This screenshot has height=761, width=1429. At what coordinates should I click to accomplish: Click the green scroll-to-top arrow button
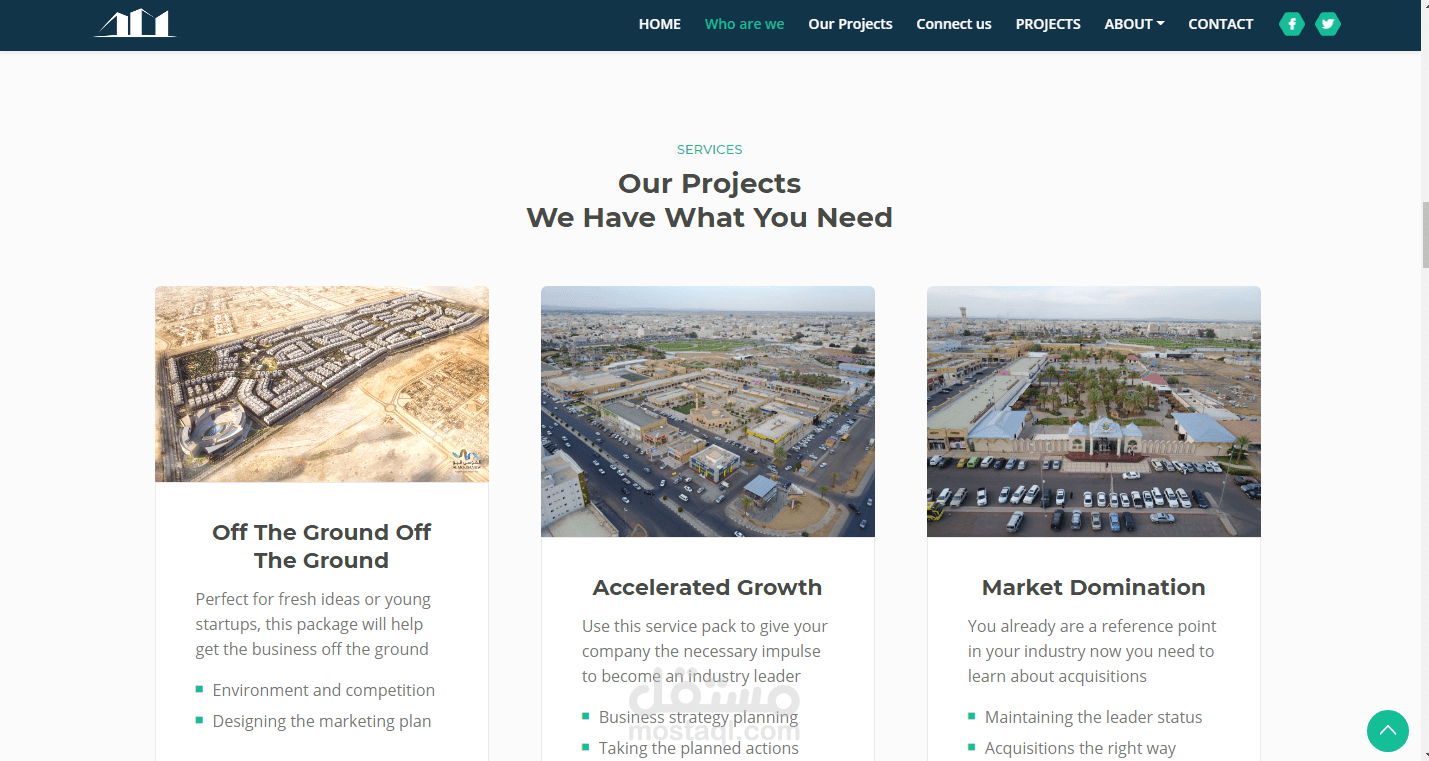[x=1388, y=731]
